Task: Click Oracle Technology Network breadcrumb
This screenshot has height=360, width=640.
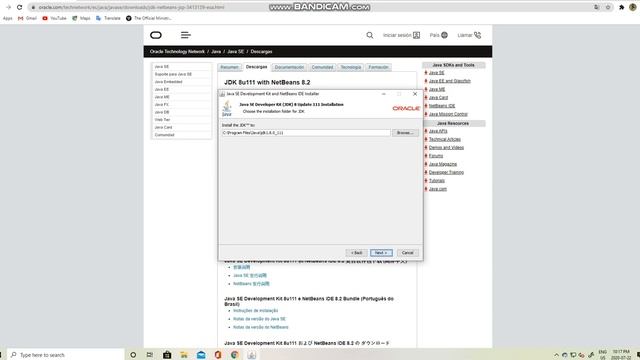Action: [177, 52]
